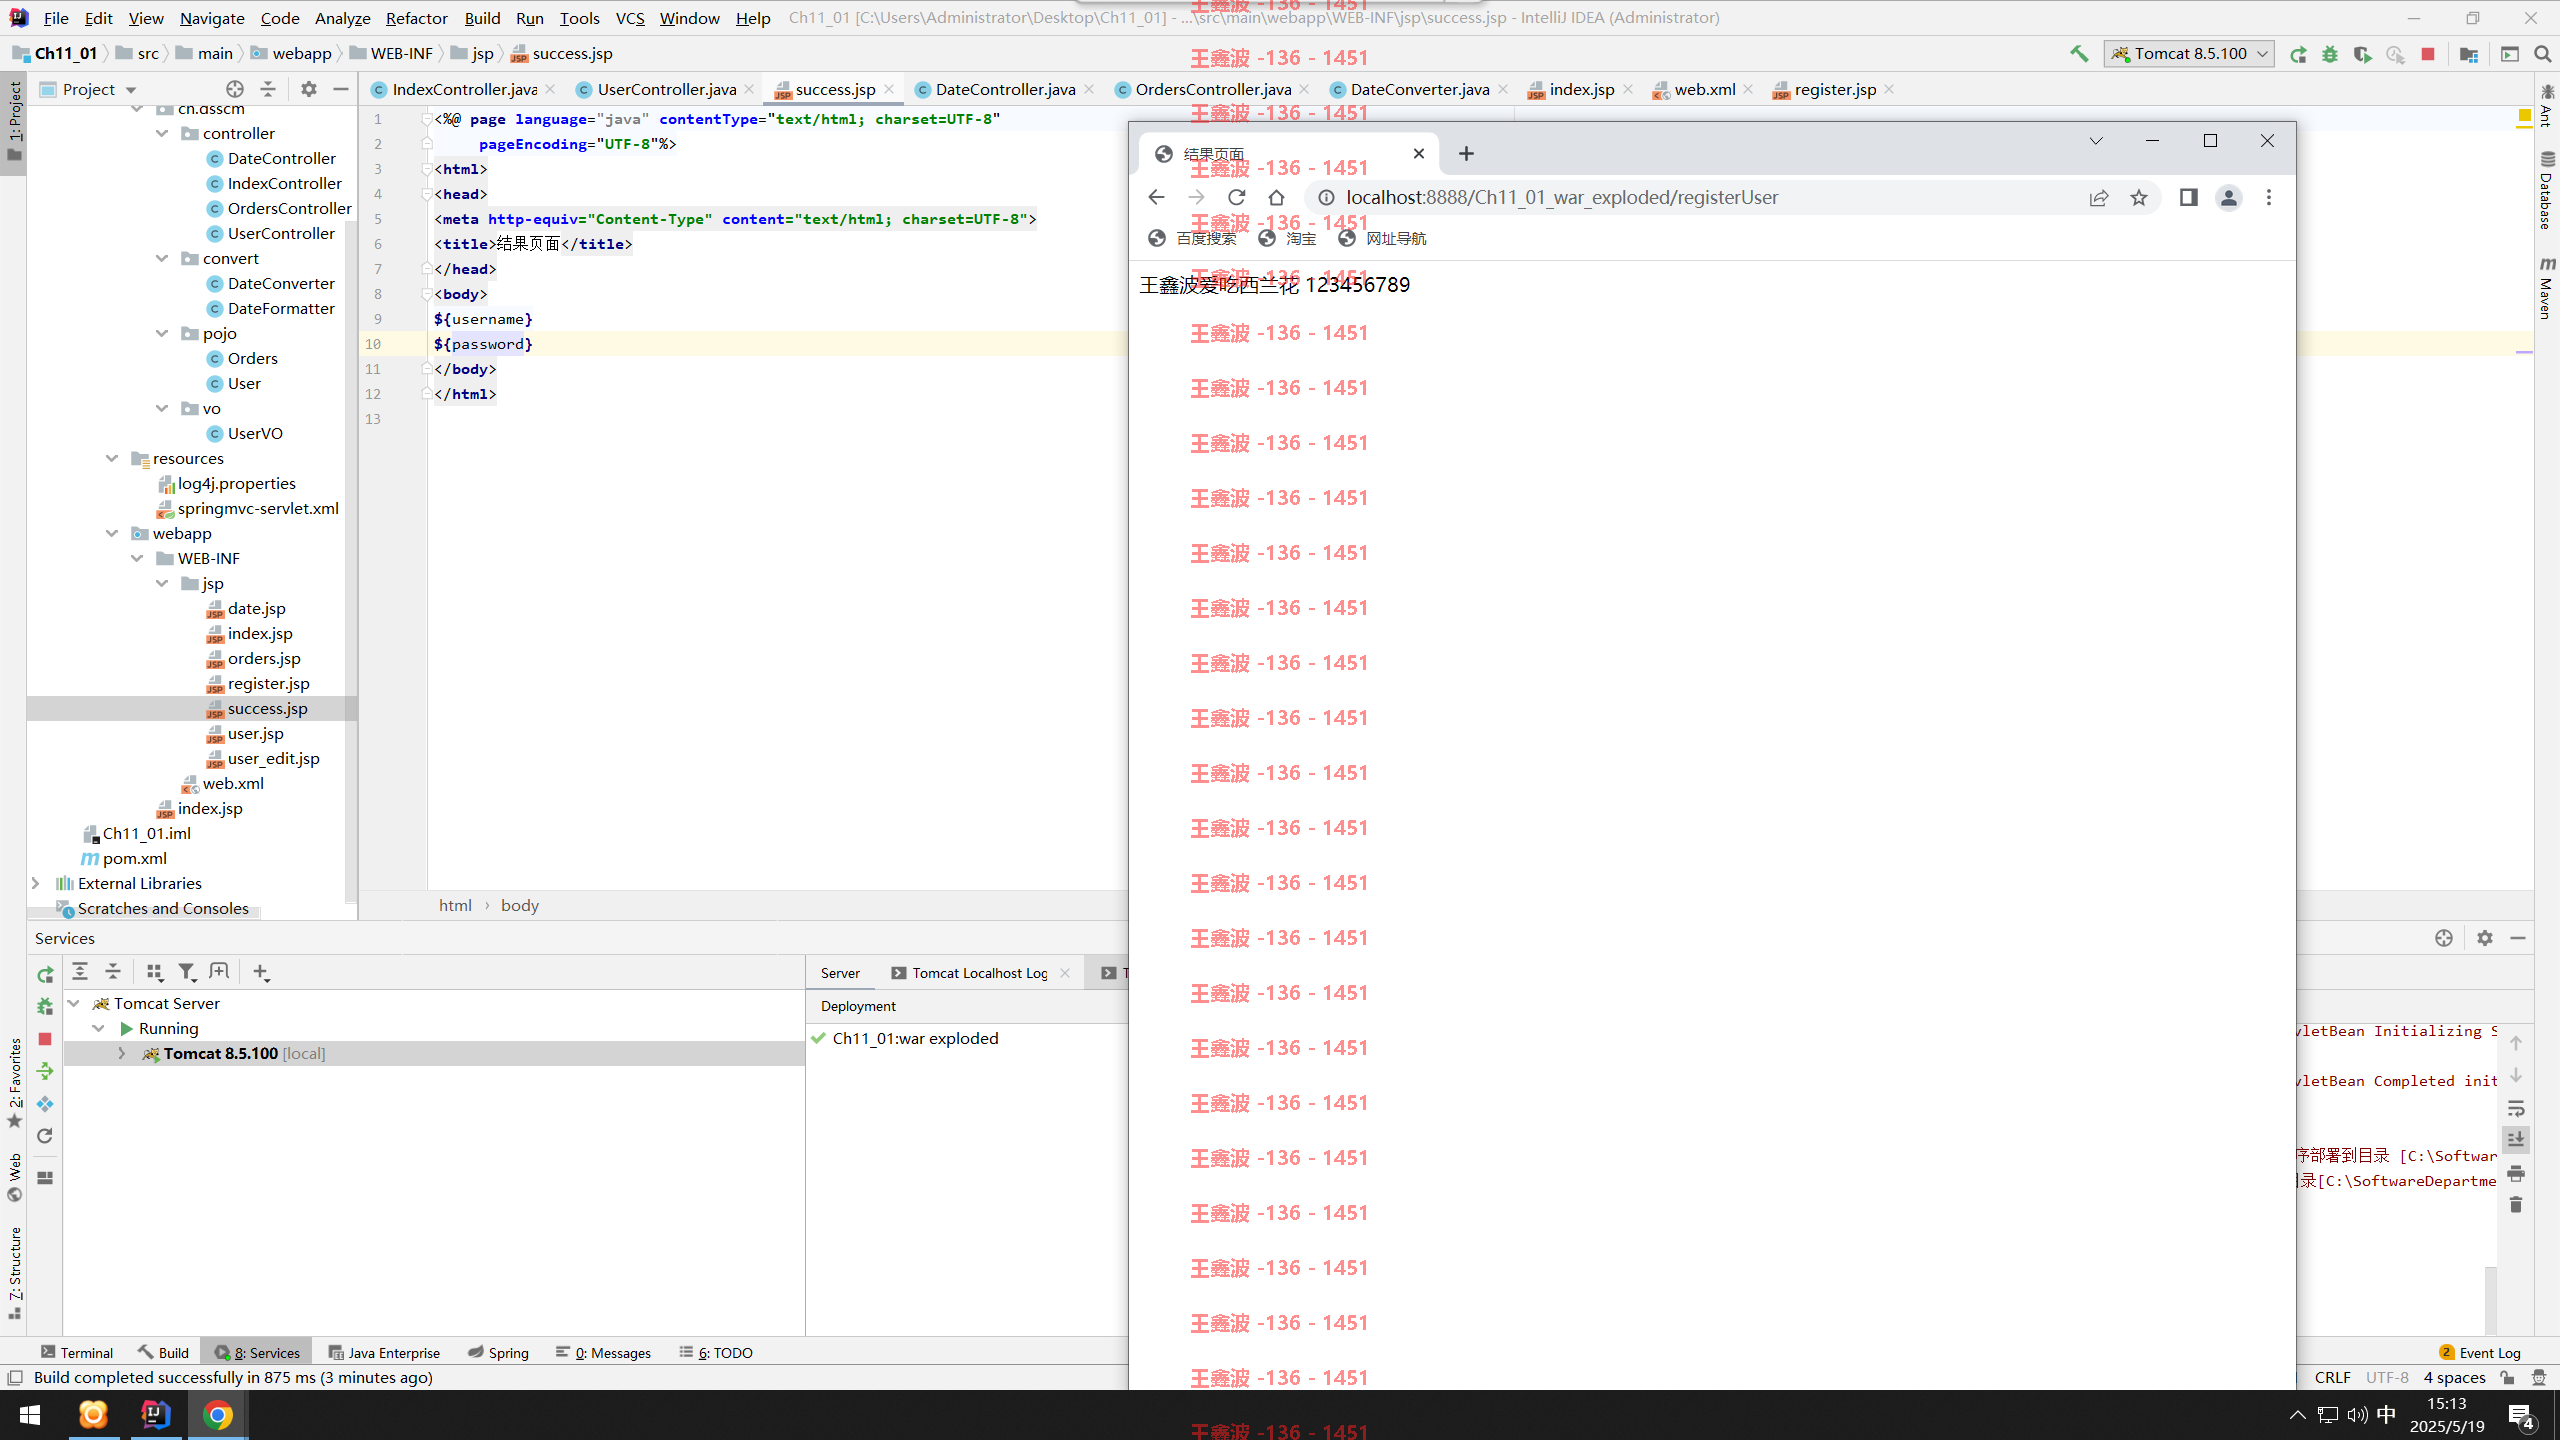Collapse the WEB-INF folder
Viewport: 2560px width, 1440px height.
(137, 558)
